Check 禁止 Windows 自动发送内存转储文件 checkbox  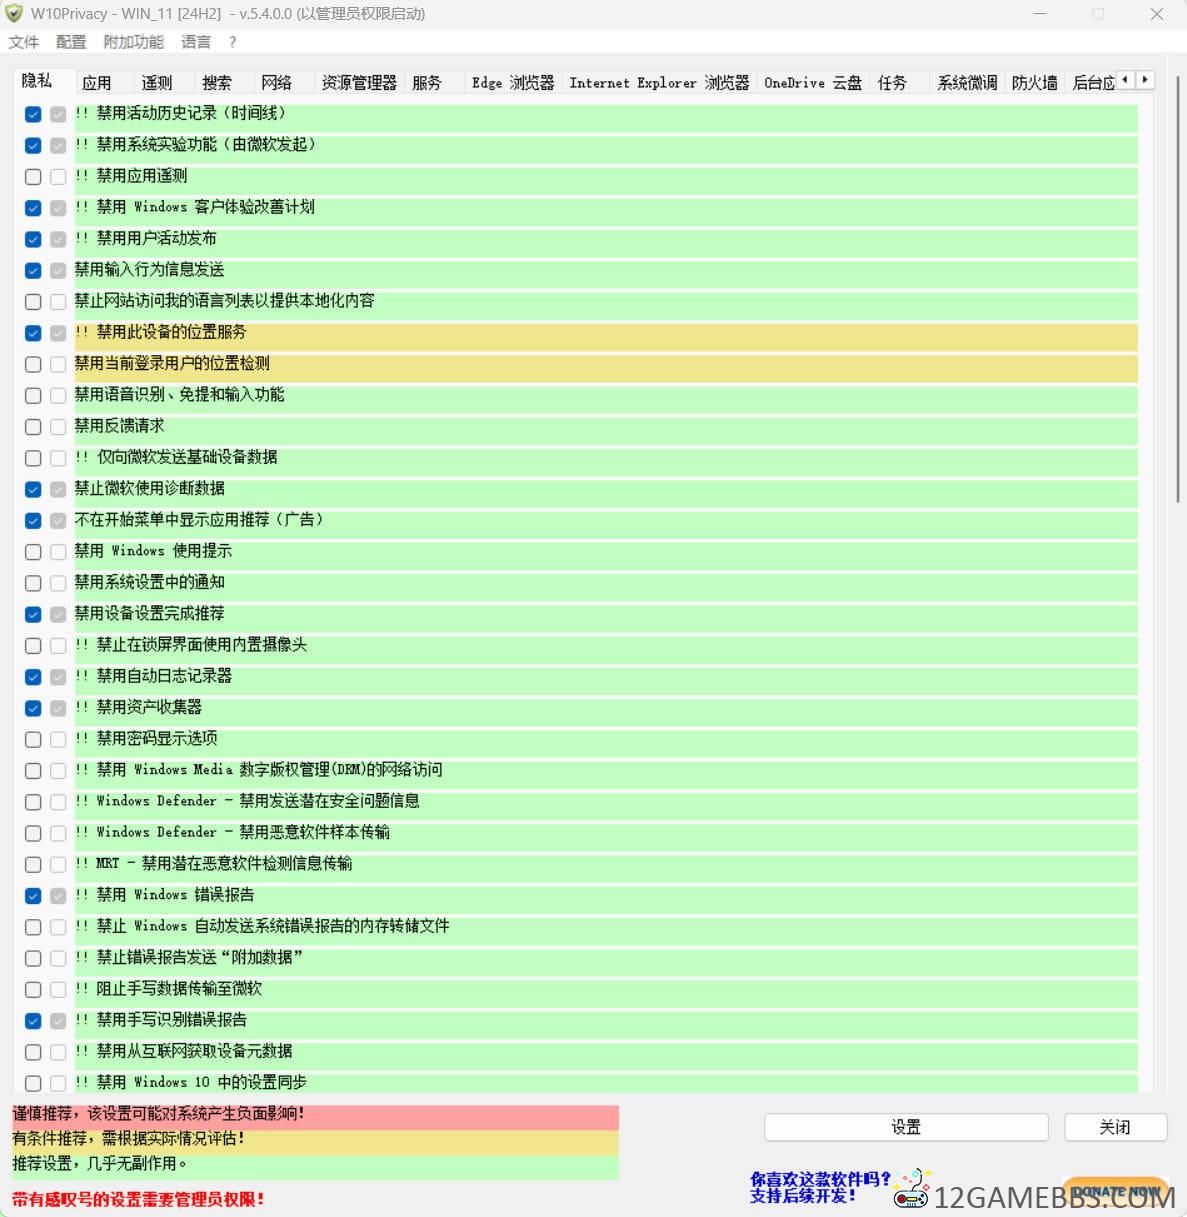pyautogui.click(x=33, y=927)
